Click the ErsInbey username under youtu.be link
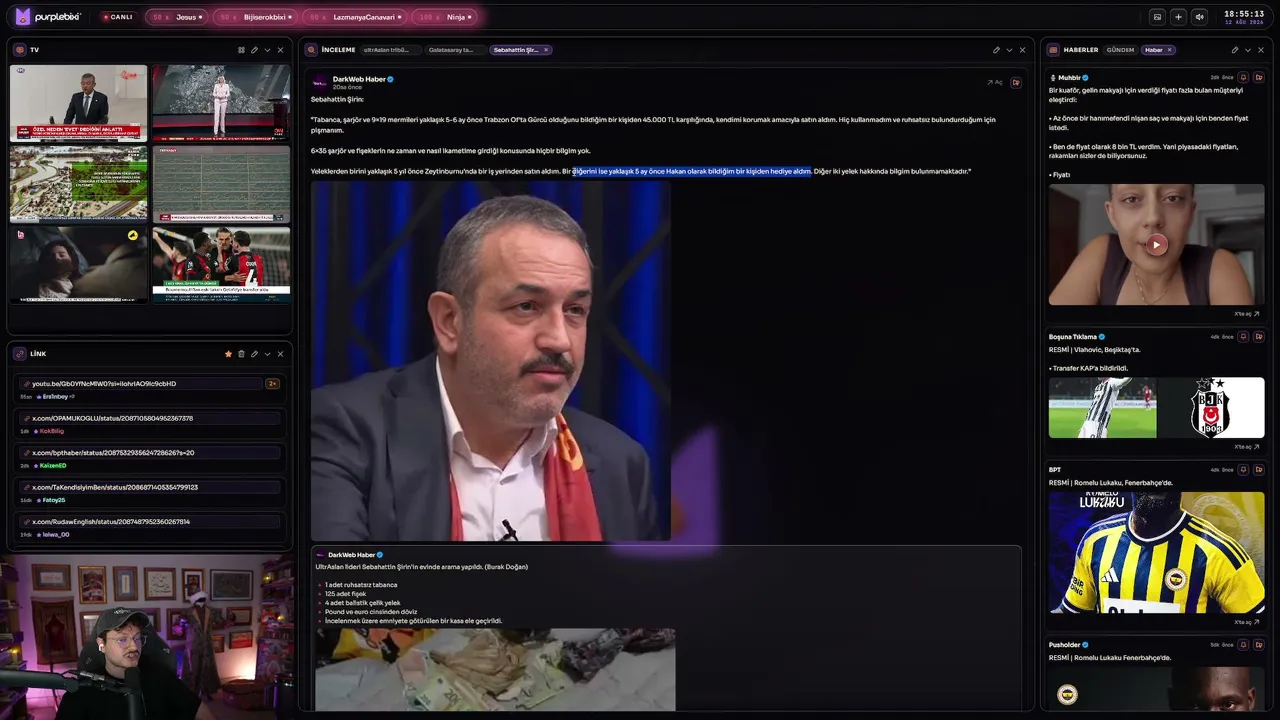Screen dimensions: 1280x720 [x=54, y=397]
